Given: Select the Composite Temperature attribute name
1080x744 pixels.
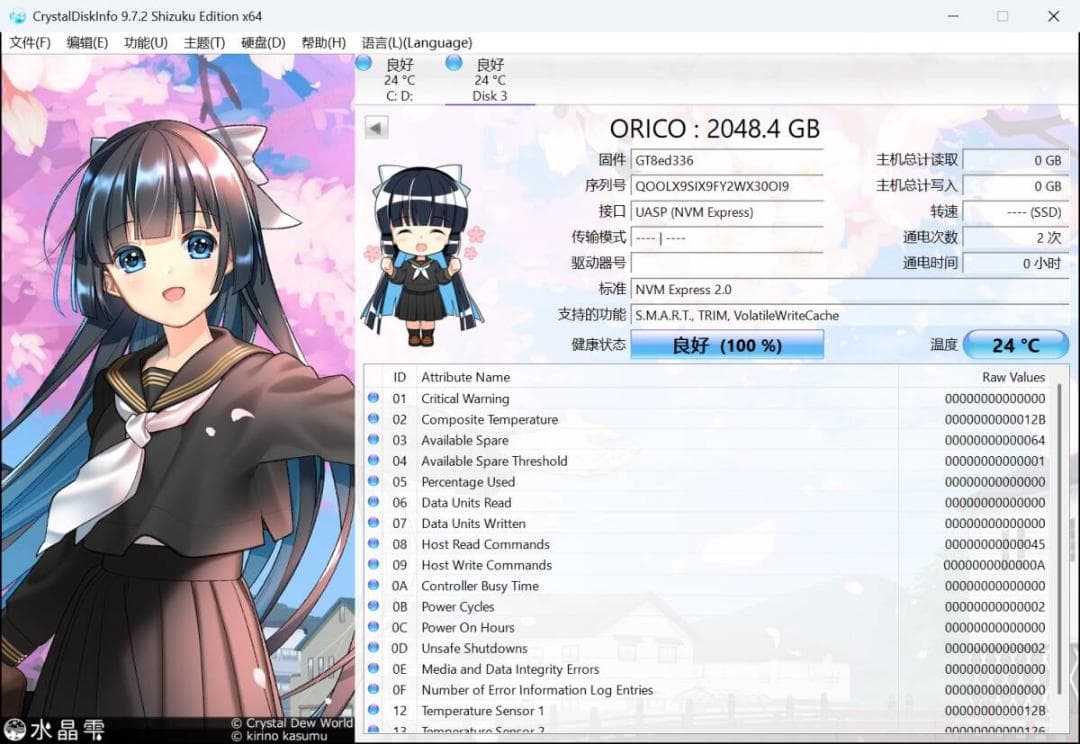Looking at the screenshot, I should 490,420.
